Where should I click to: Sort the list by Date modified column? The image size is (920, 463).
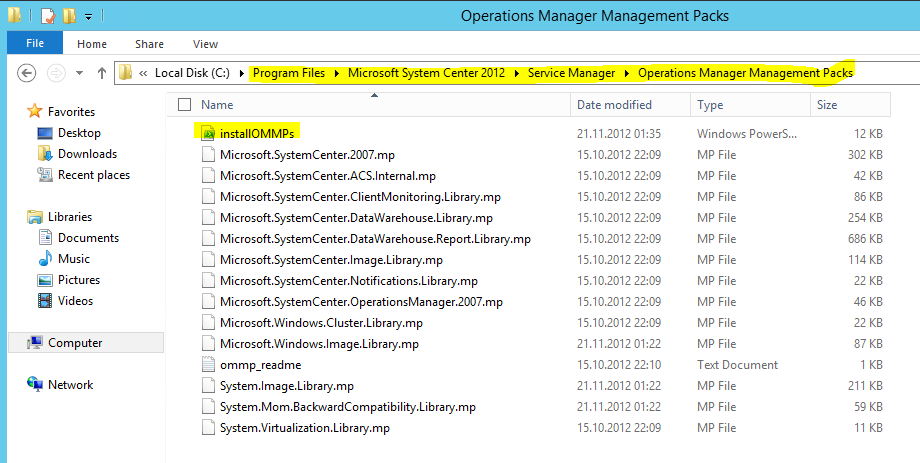point(614,105)
